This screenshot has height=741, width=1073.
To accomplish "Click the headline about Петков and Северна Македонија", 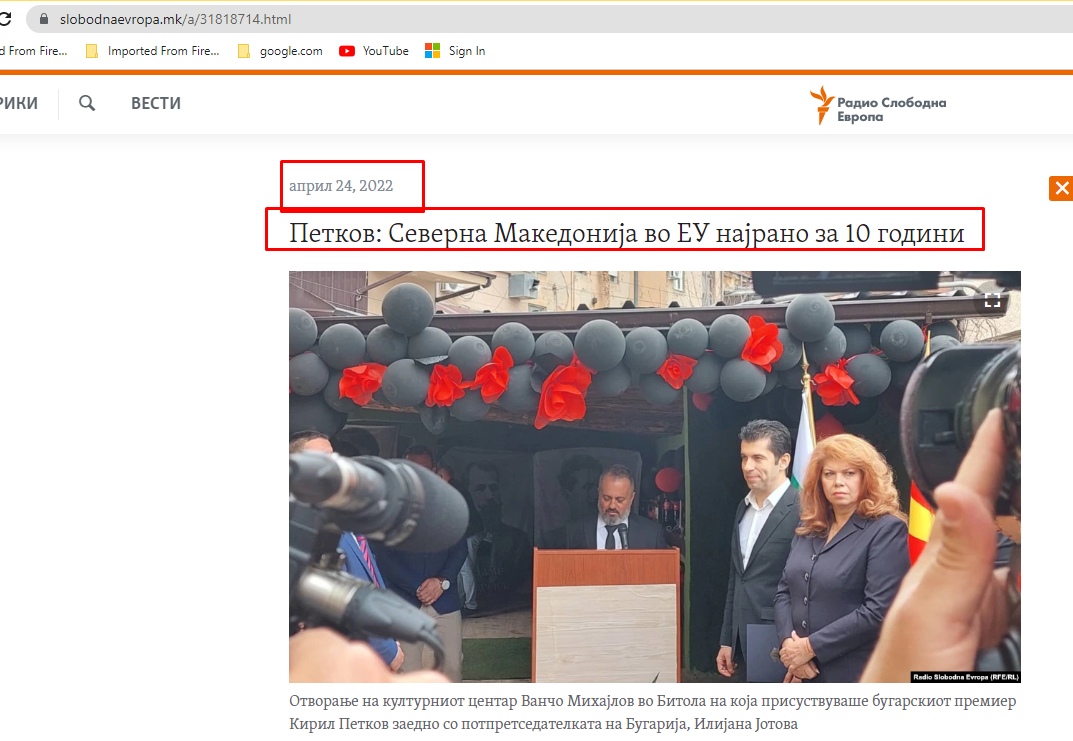I will click(626, 234).
